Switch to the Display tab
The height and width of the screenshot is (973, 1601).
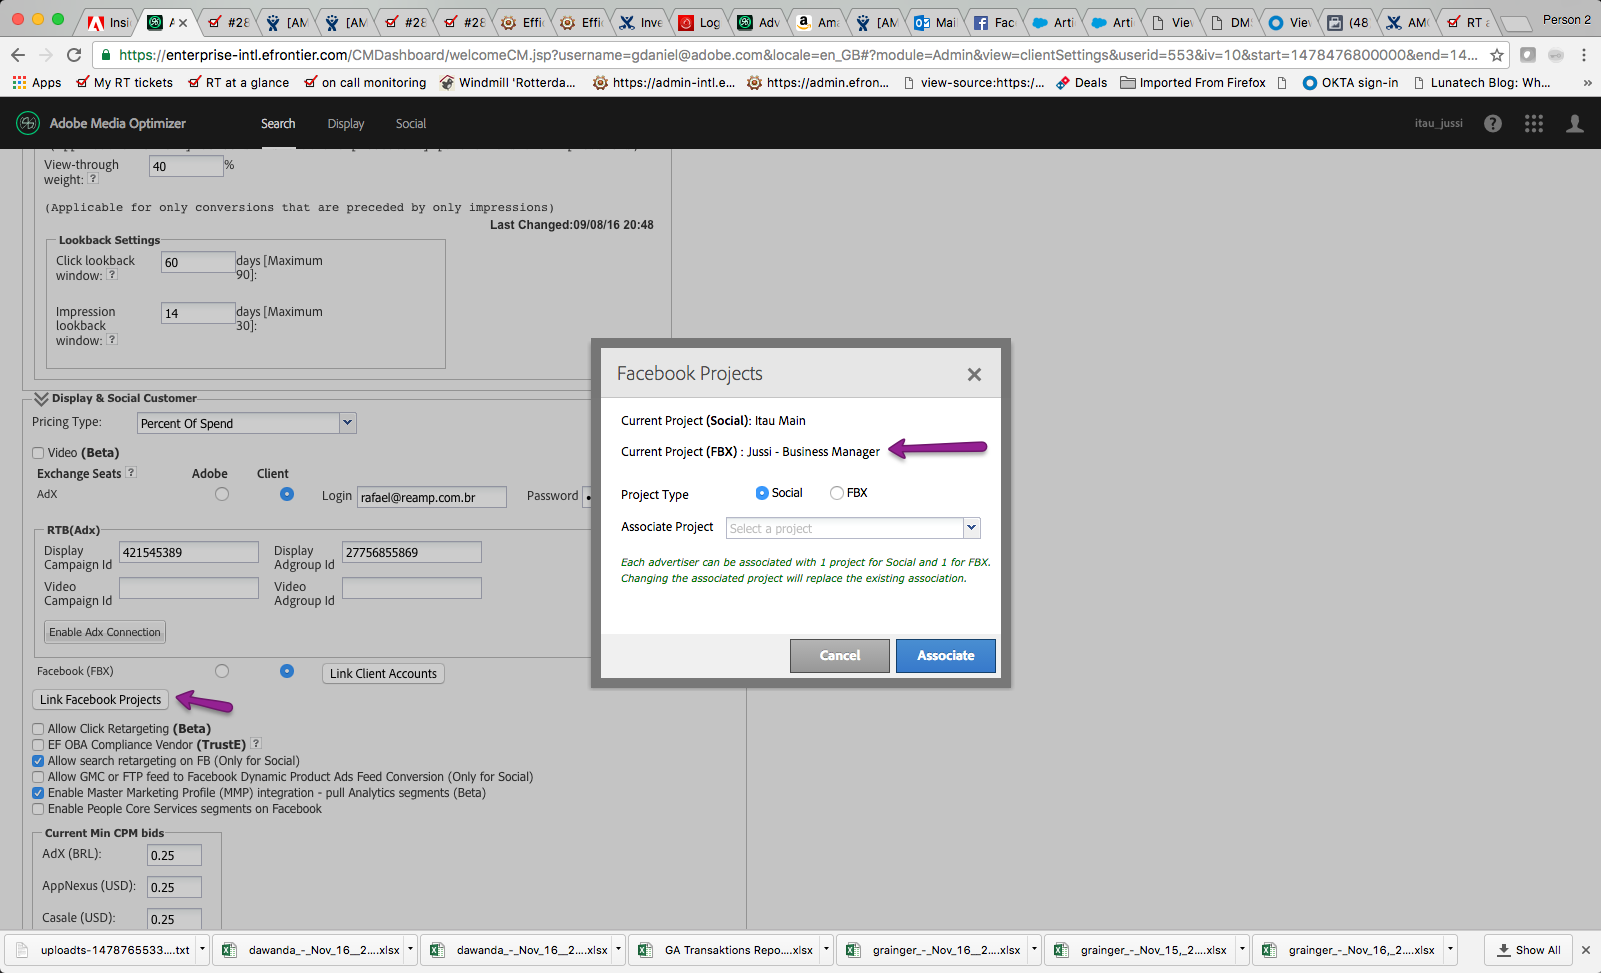point(345,123)
